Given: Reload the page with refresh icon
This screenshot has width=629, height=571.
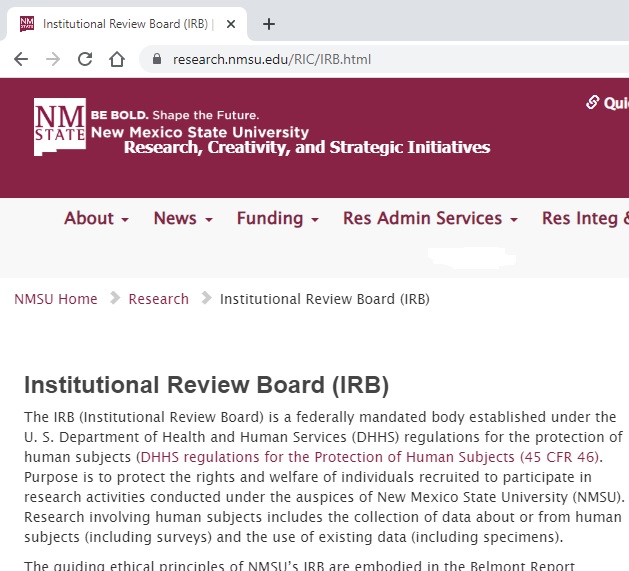Looking at the screenshot, I should click(x=85, y=59).
